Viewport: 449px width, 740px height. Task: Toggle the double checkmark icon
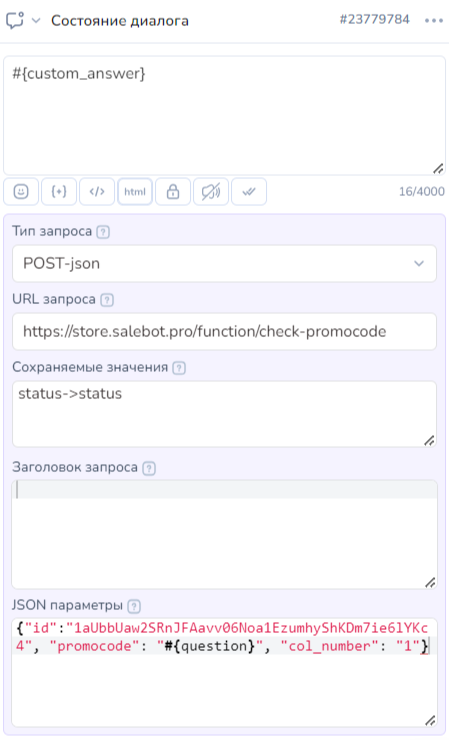click(x=249, y=192)
